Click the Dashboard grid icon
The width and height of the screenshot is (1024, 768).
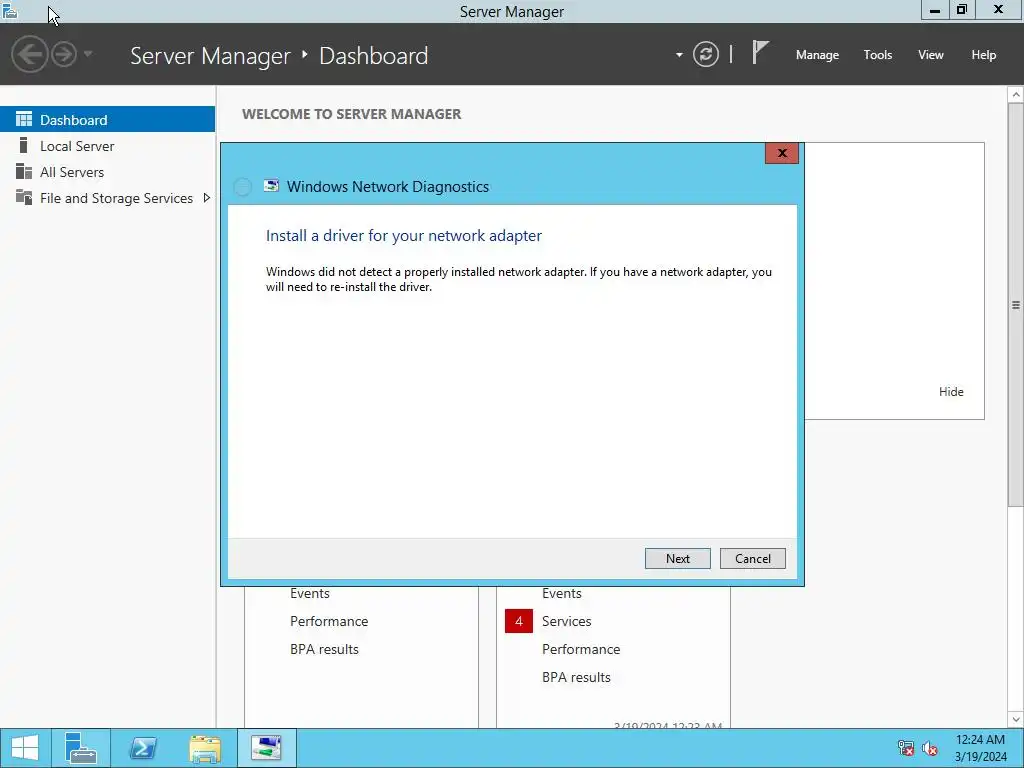(24, 119)
